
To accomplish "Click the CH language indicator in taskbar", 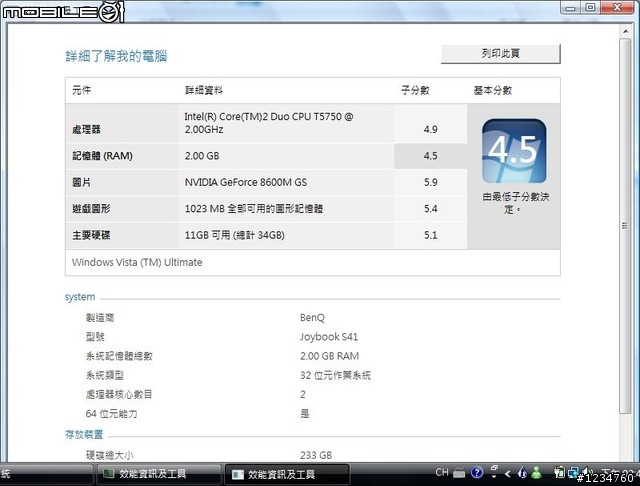I will coord(442,473).
